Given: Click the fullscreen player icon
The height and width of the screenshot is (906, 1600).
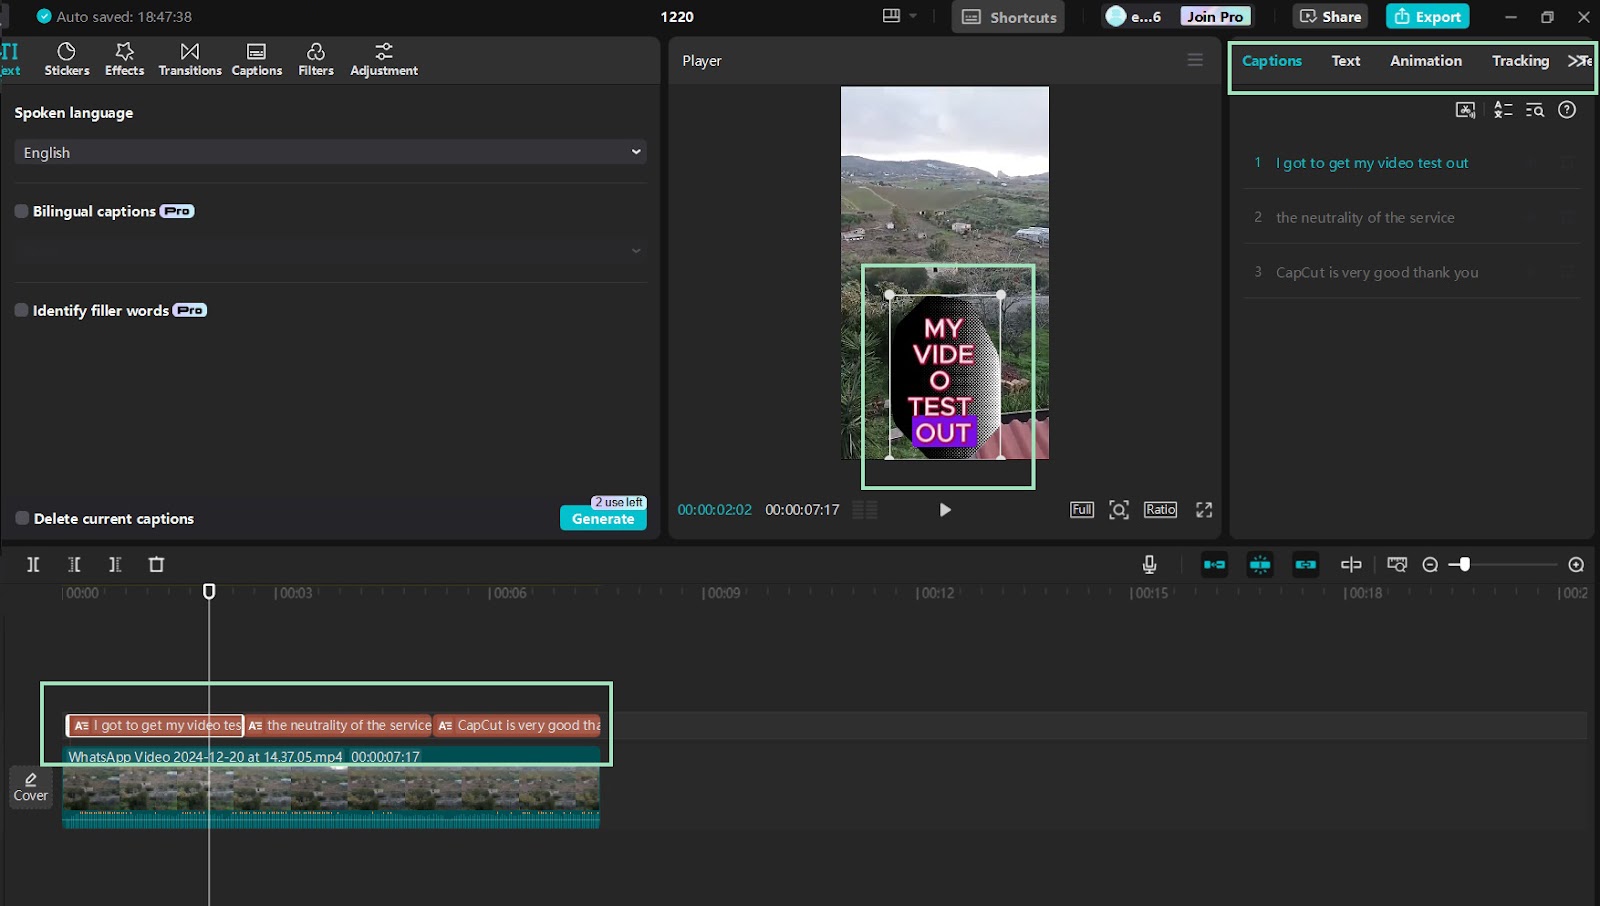Looking at the screenshot, I should coord(1204,510).
